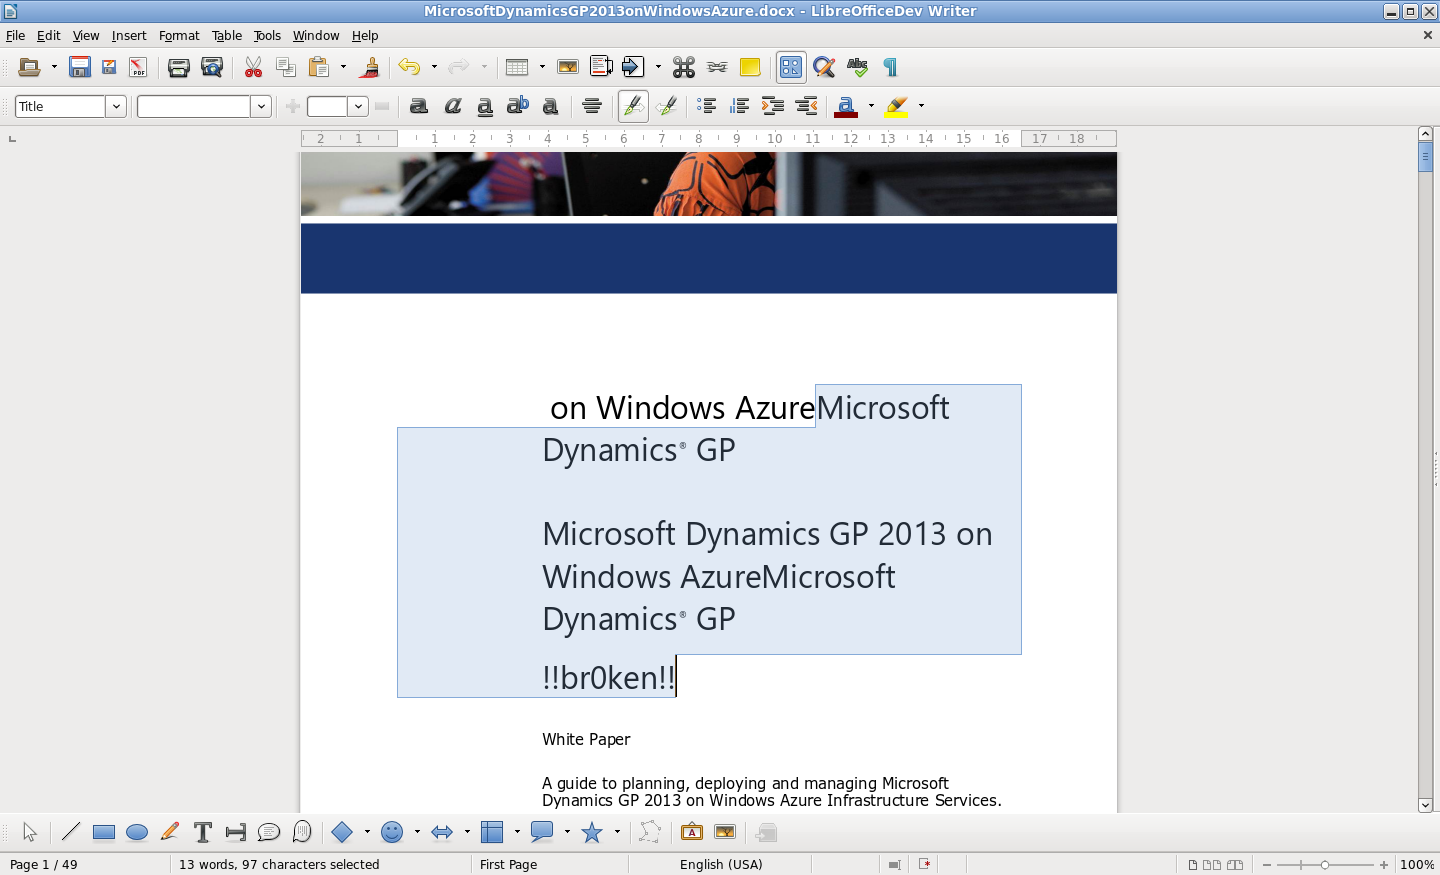
Task: Expand the Title paragraph style dropdown
Action: pos(116,106)
